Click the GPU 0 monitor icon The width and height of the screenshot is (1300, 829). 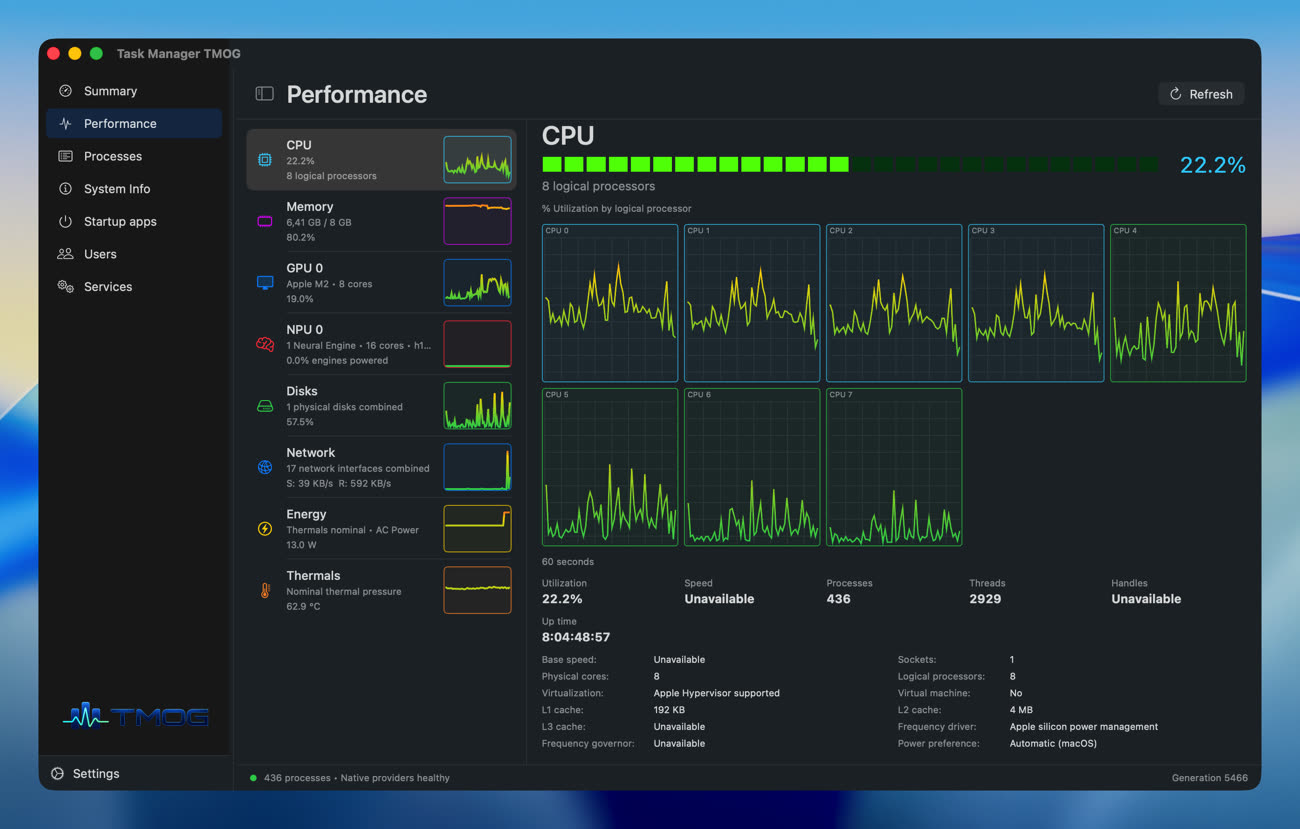pos(265,283)
